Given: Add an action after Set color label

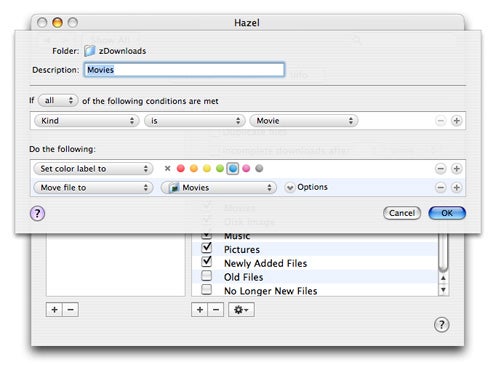Looking at the screenshot, I should click(456, 169).
